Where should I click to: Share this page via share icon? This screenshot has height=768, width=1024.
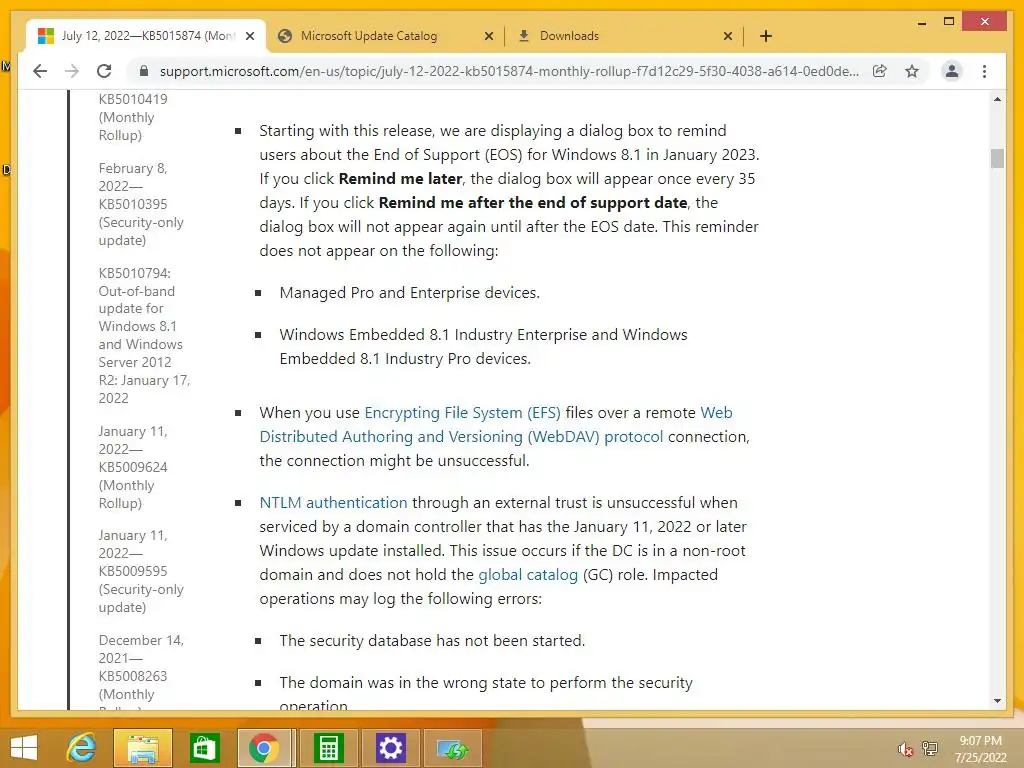[880, 71]
